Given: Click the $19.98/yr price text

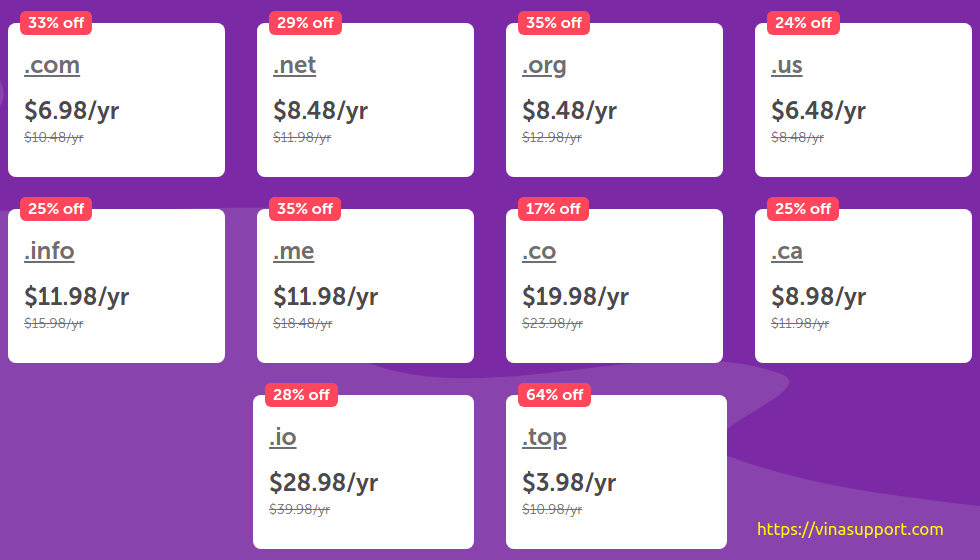Looking at the screenshot, I should click(575, 296).
